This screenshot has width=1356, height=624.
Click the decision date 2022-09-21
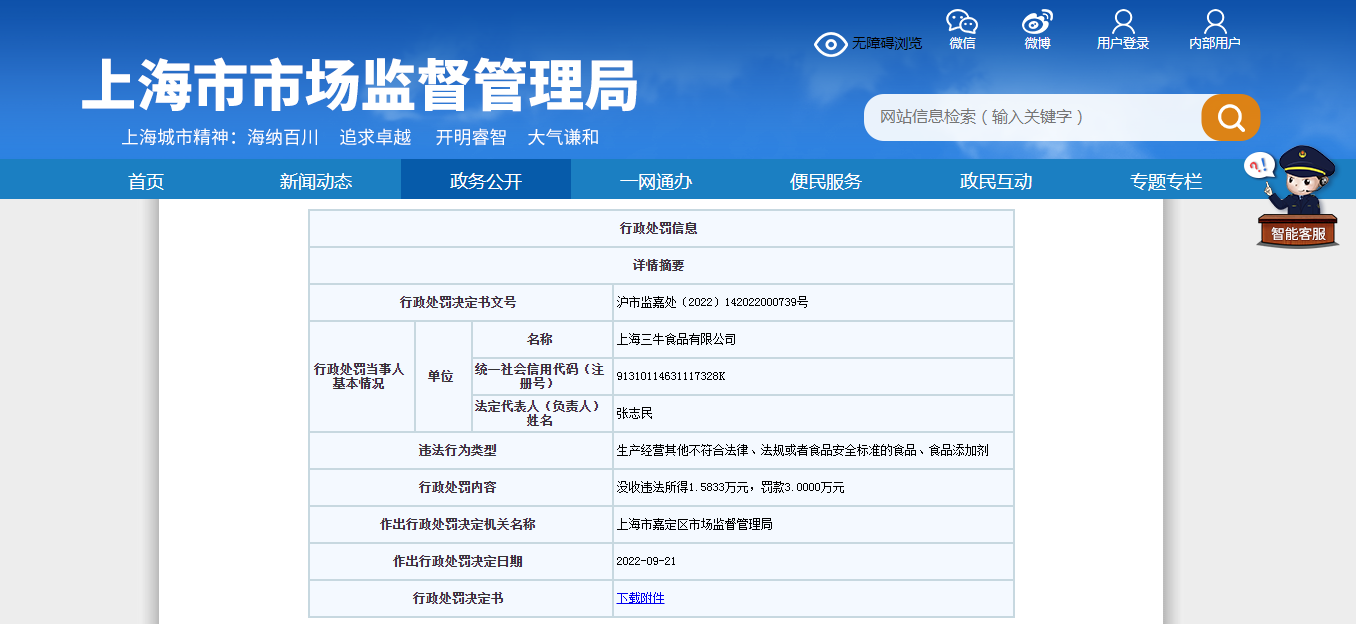click(x=646, y=561)
